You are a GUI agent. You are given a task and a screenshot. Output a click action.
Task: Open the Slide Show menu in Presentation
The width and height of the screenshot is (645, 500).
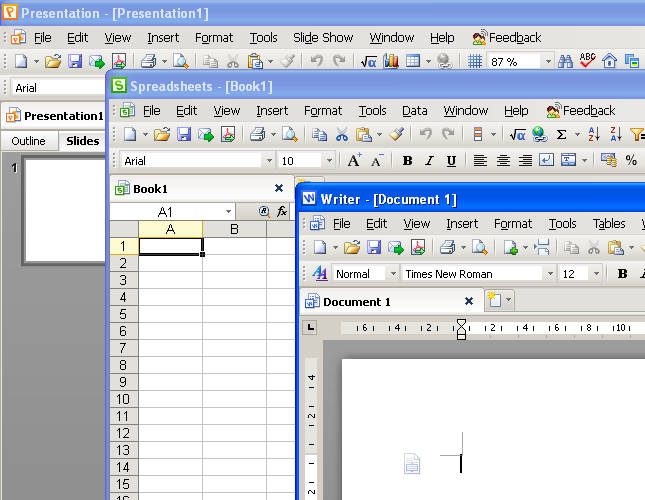pos(323,37)
